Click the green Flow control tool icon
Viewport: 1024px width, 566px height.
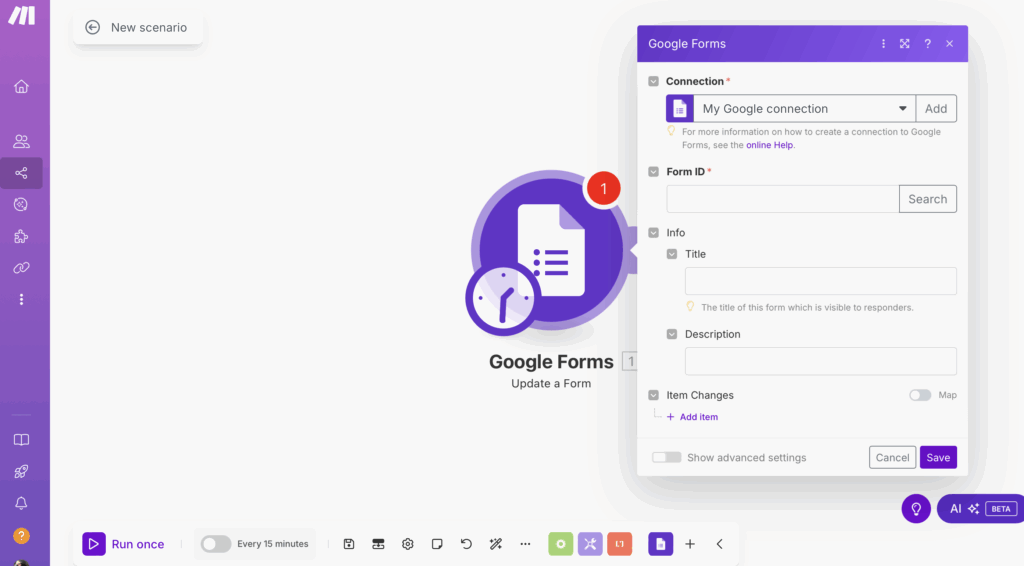(560, 544)
